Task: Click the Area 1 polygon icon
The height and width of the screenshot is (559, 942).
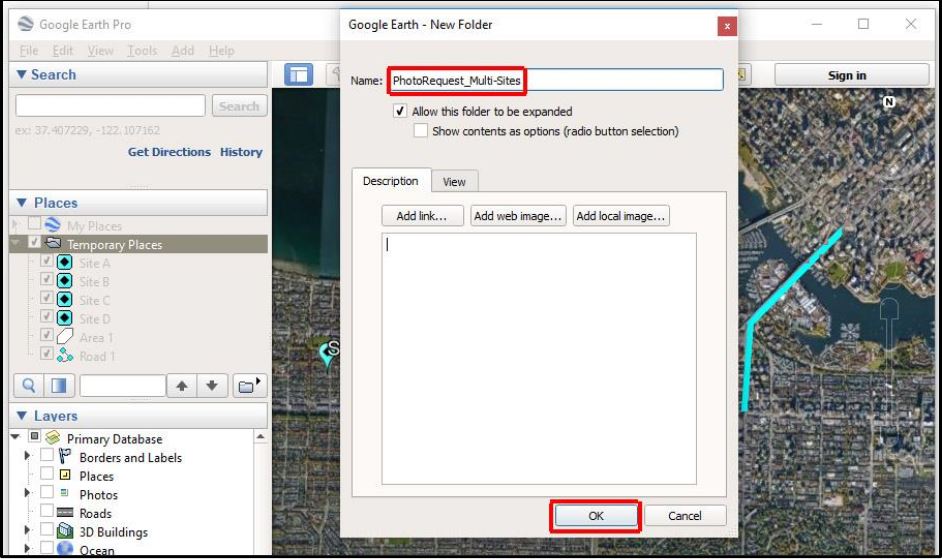Action: pyautogui.click(x=64, y=337)
